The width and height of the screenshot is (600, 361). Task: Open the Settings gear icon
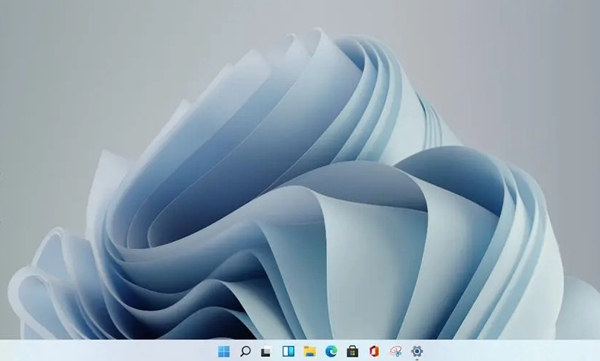(x=417, y=351)
